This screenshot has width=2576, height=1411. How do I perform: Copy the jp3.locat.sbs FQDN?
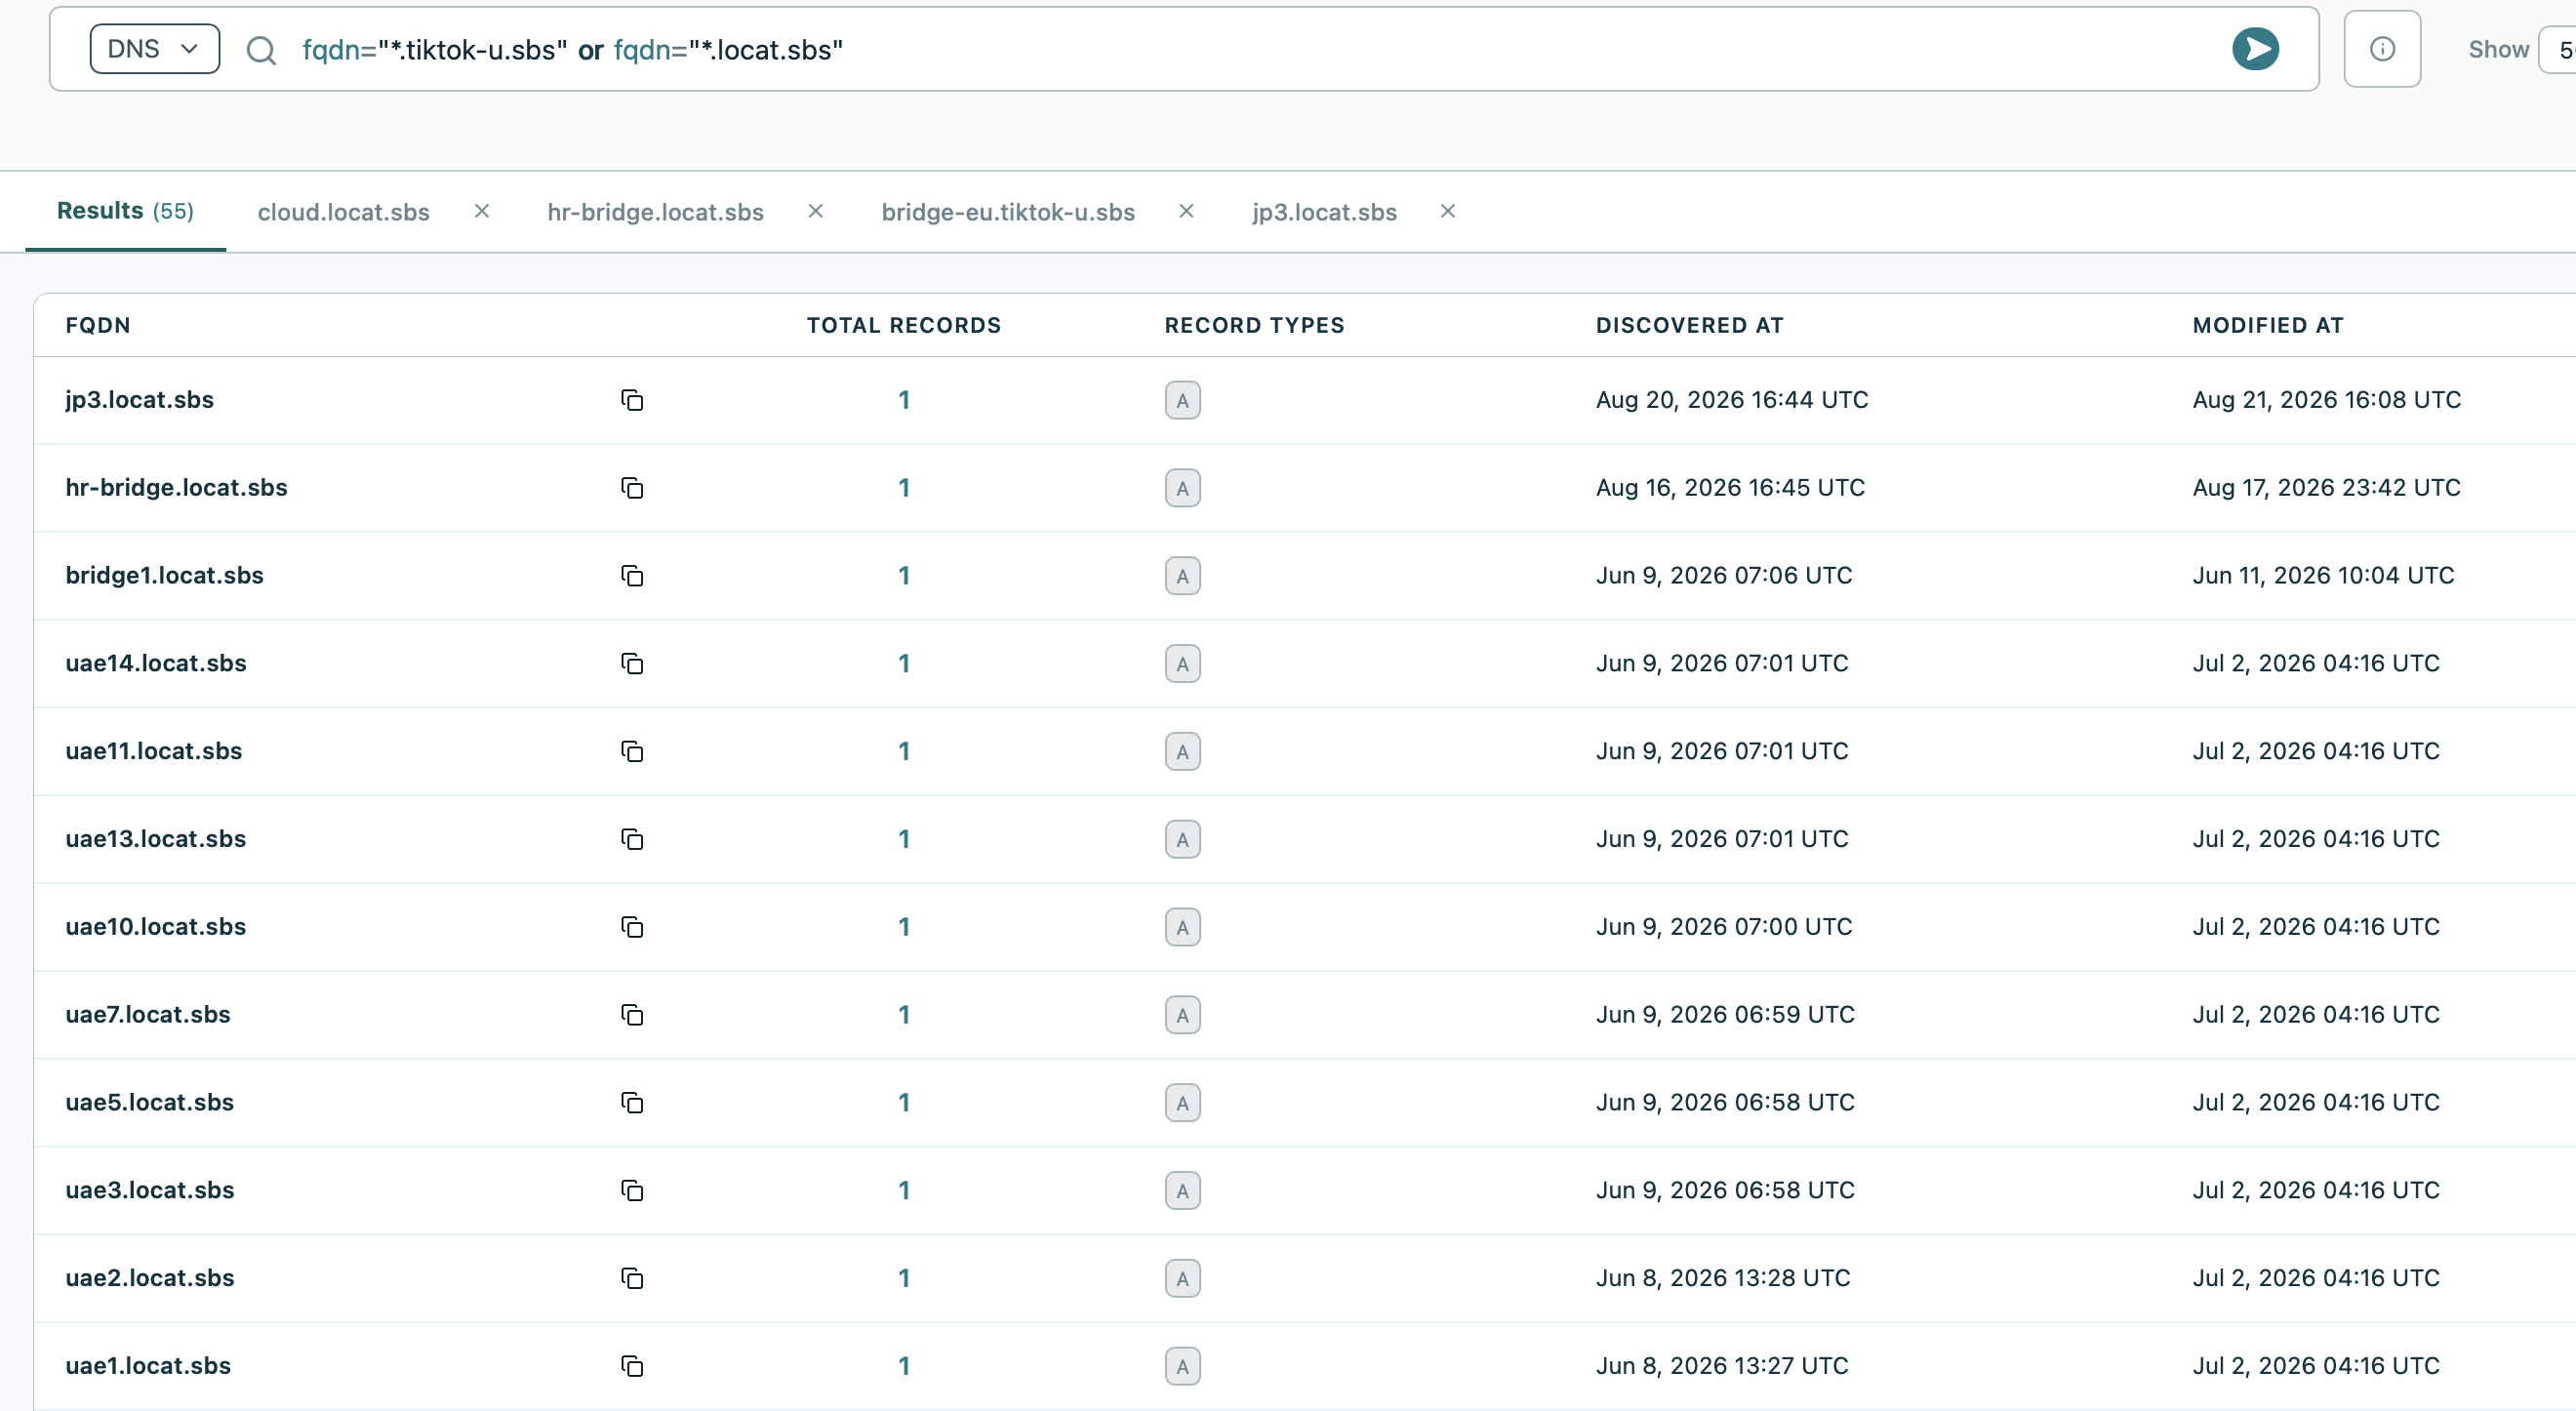632,400
